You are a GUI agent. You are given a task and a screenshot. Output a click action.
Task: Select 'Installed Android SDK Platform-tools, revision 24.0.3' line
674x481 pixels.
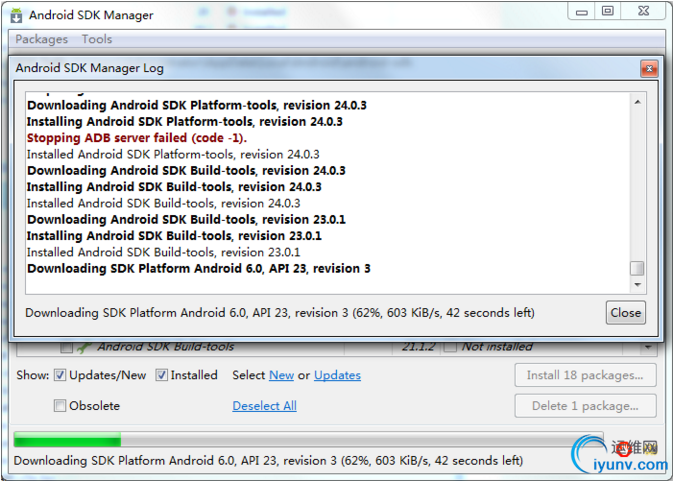click(173, 154)
